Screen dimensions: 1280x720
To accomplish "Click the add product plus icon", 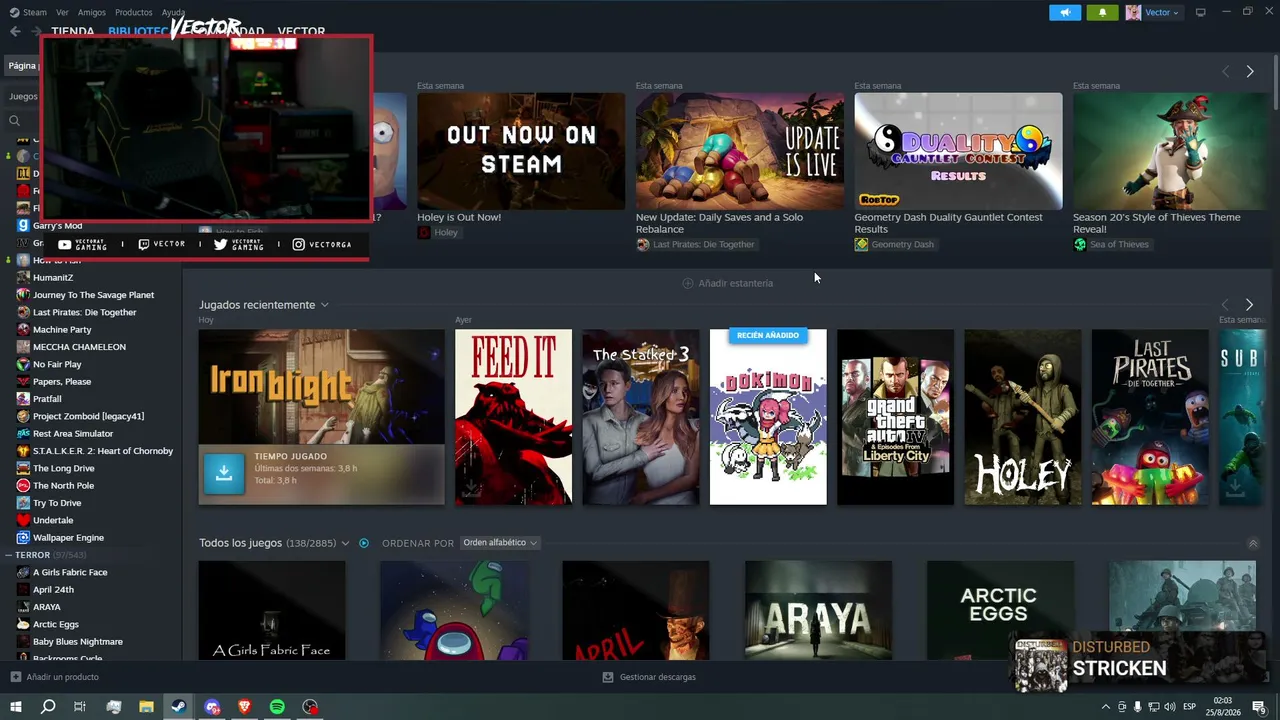I will click(x=15, y=677).
